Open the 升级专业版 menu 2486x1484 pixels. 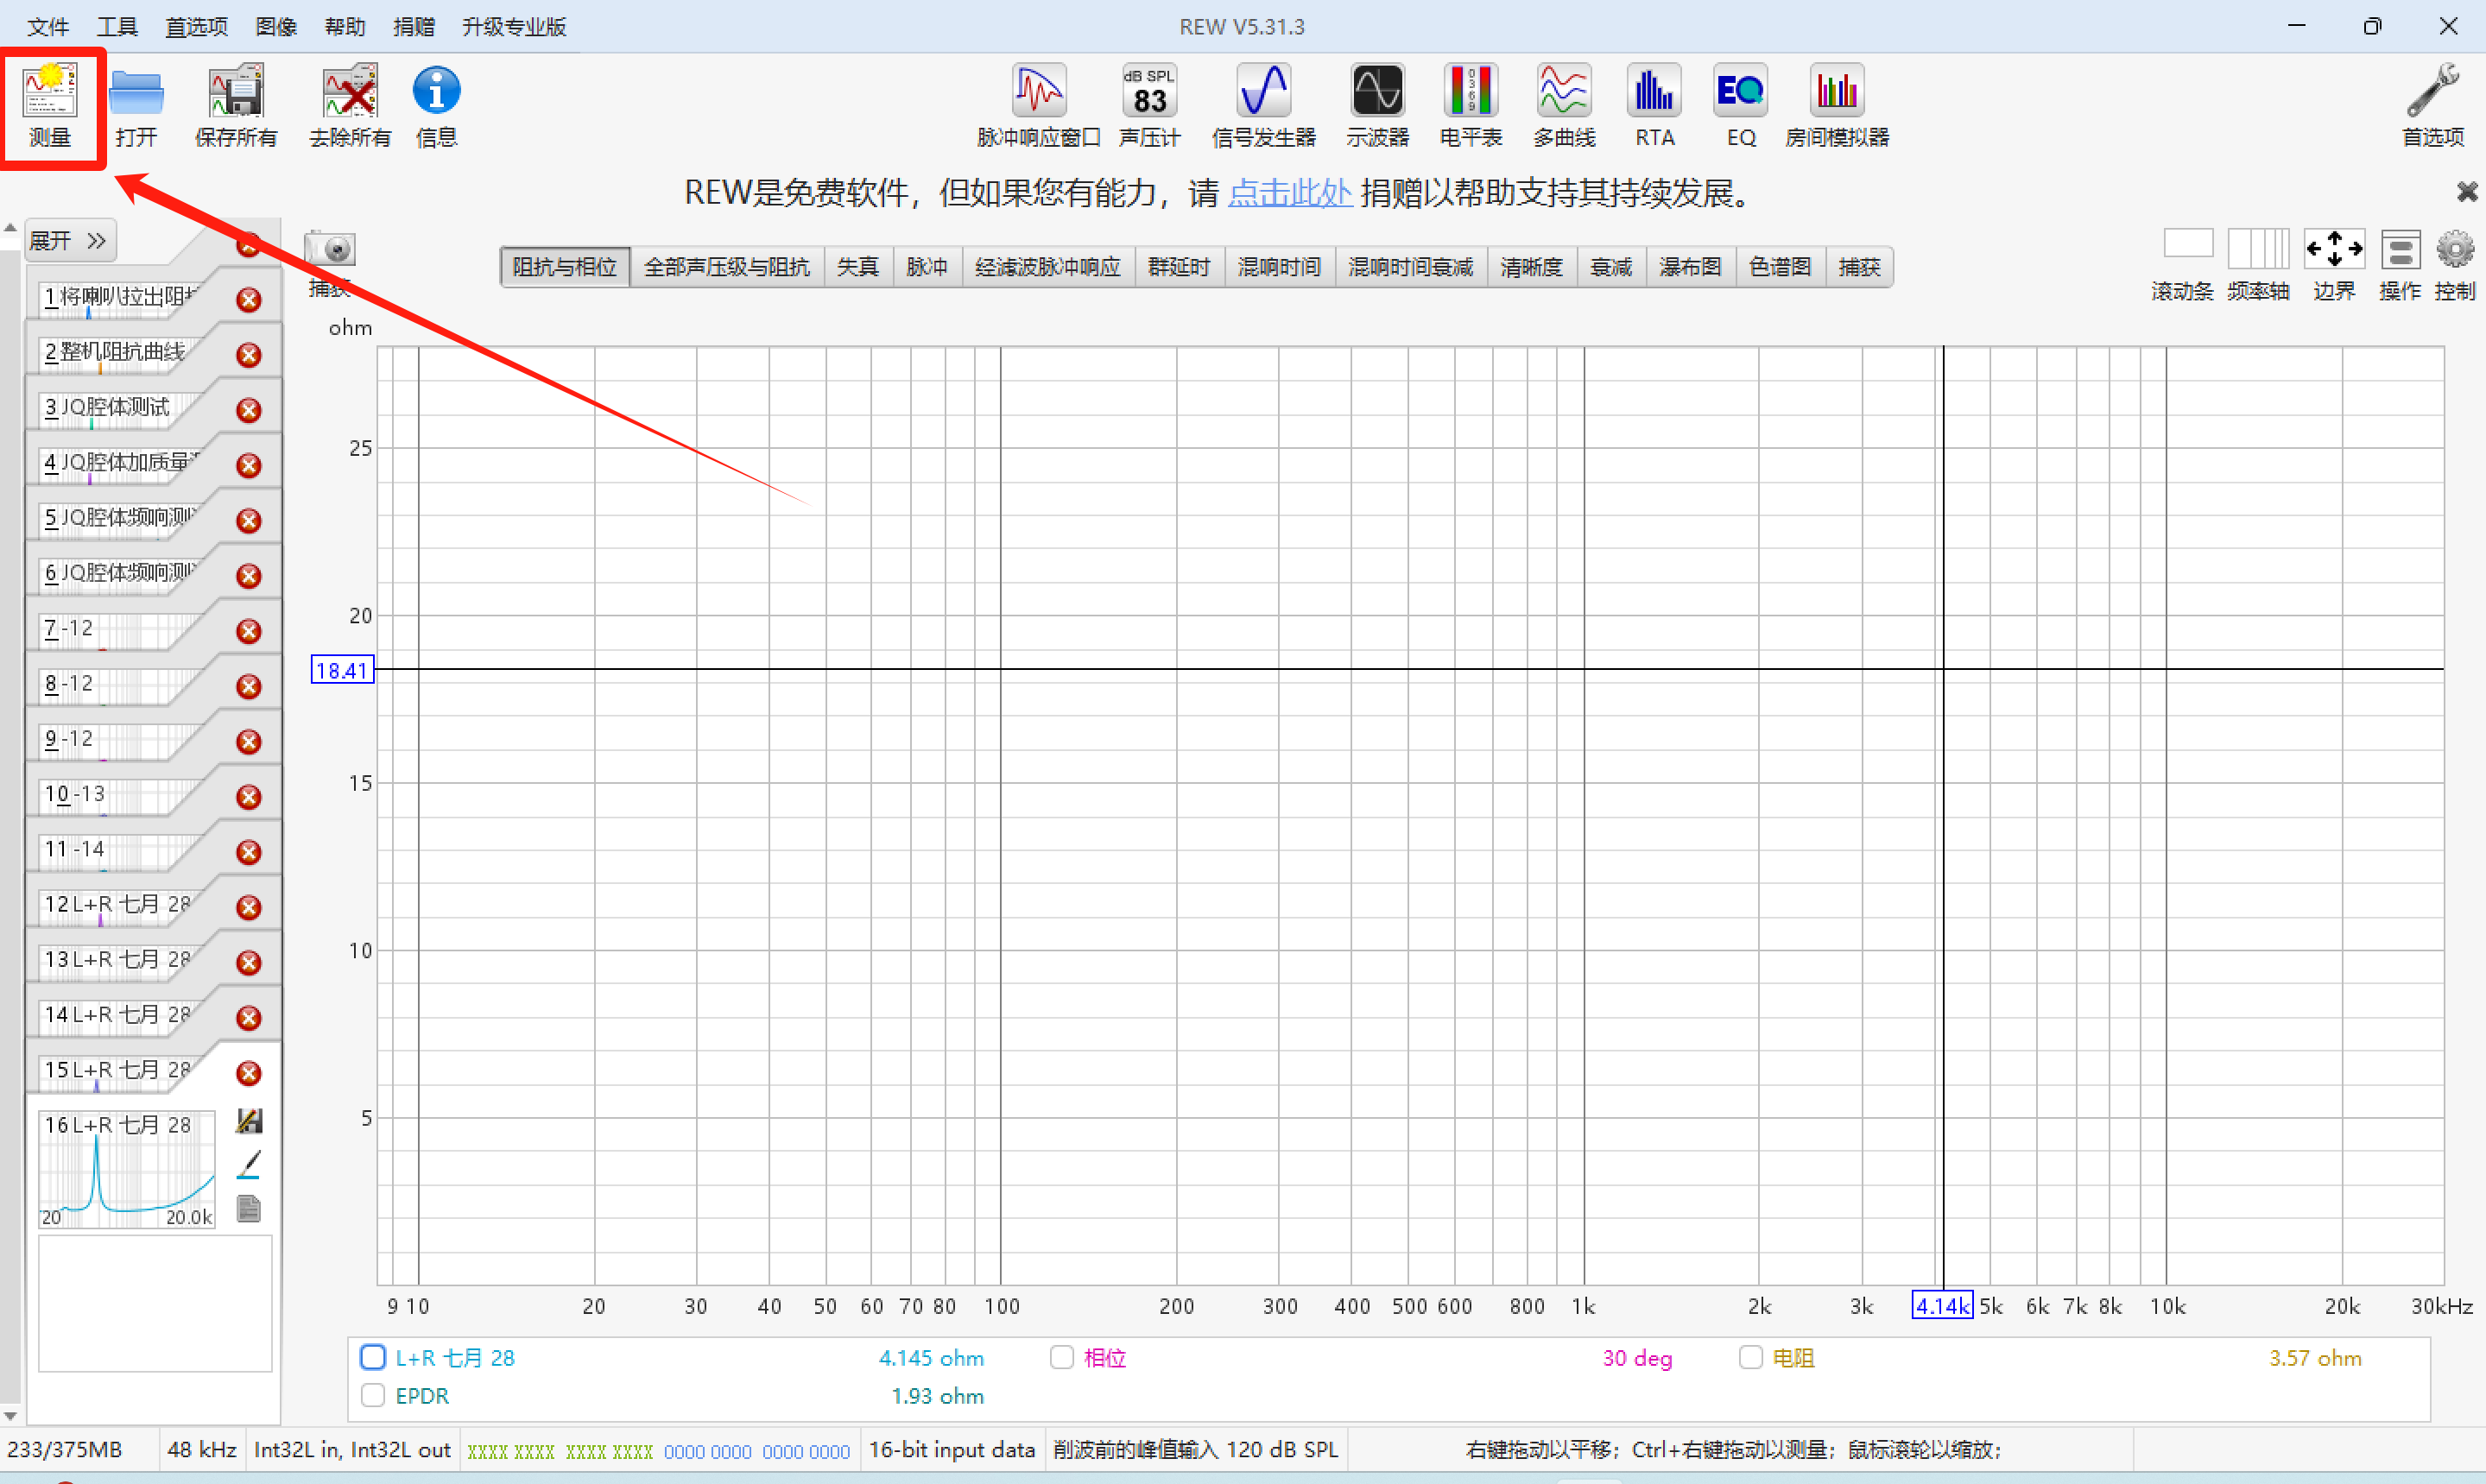coord(514,27)
